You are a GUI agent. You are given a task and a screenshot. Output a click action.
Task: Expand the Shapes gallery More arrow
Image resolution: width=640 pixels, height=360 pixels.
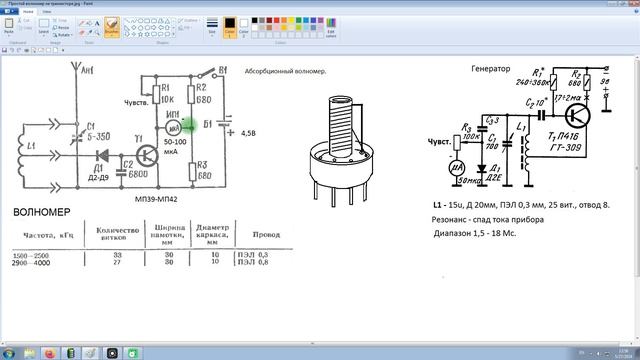pyautogui.click(x=174, y=35)
